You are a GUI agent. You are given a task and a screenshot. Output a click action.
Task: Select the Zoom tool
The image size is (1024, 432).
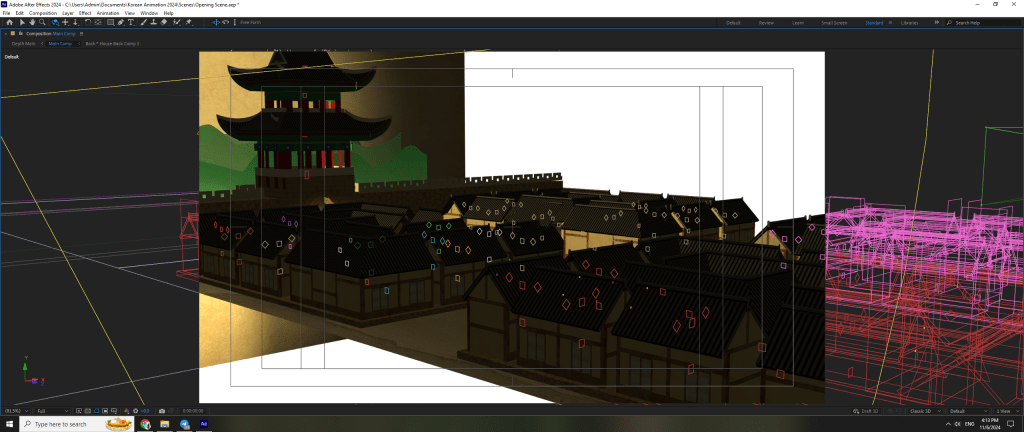pyautogui.click(x=42, y=21)
